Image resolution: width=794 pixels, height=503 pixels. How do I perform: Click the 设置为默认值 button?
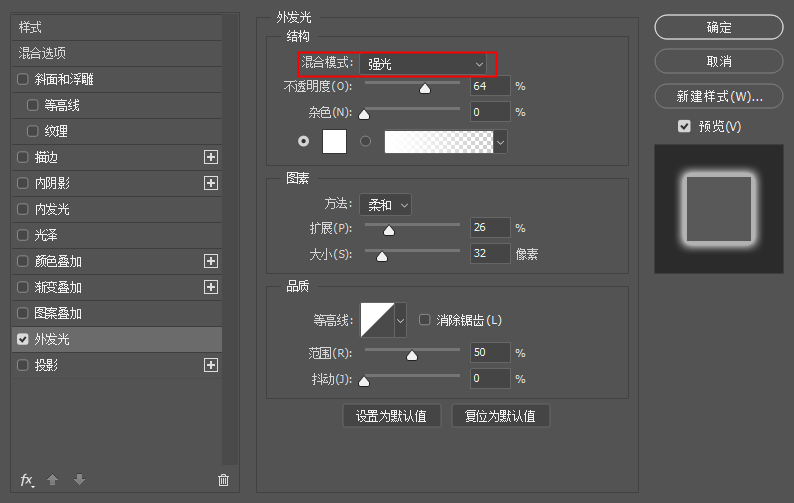click(391, 416)
